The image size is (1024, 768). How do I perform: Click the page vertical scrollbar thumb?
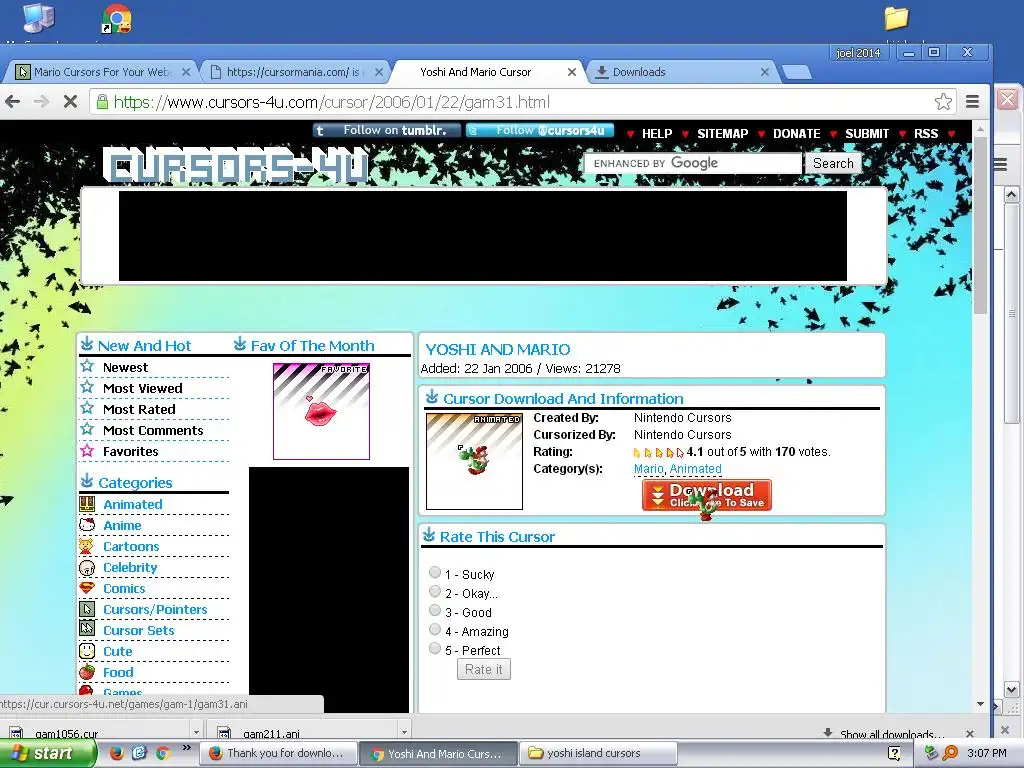(x=980, y=225)
